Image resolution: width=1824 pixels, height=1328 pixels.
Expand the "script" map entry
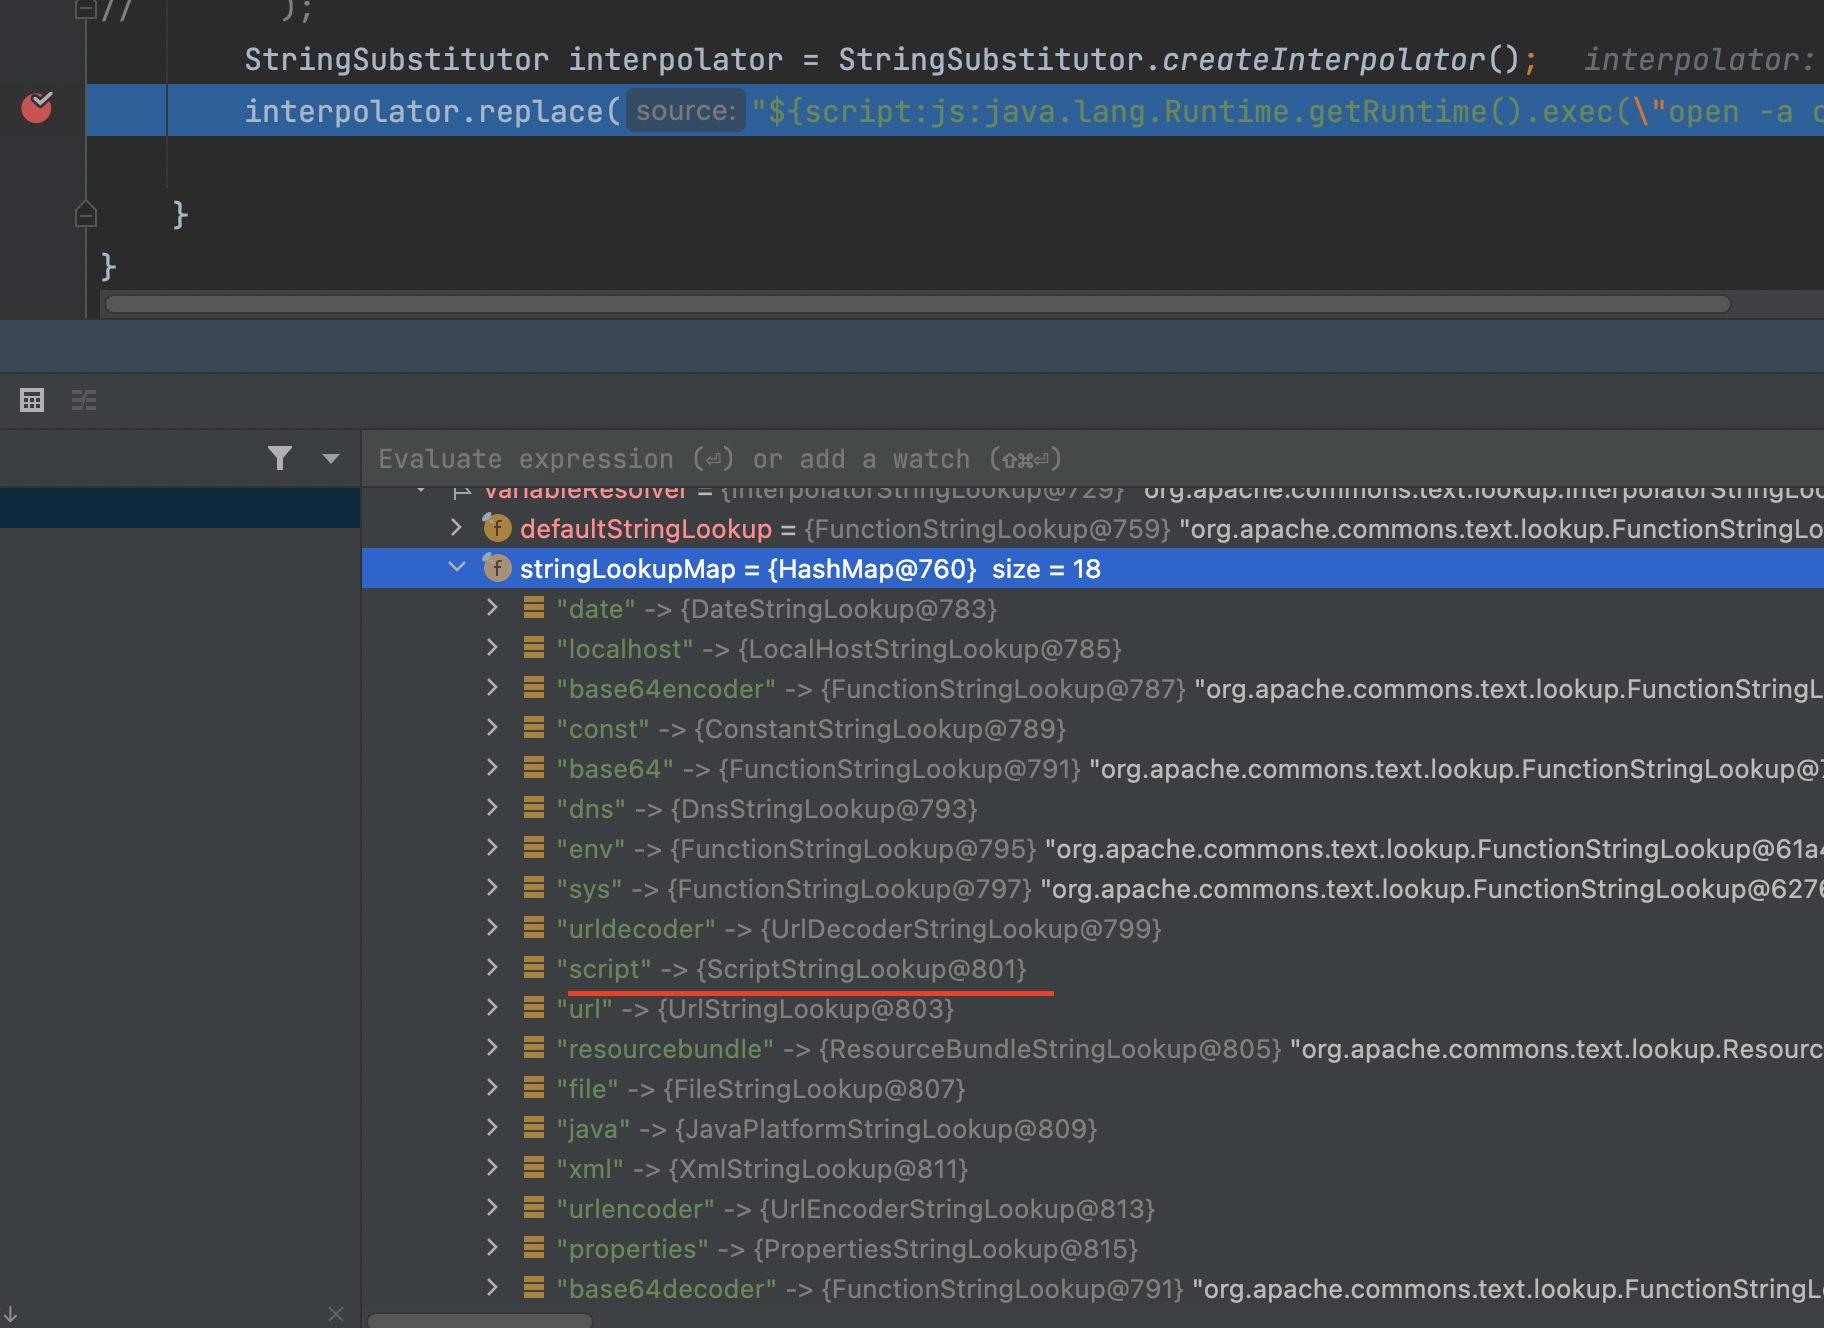(492, 967)
